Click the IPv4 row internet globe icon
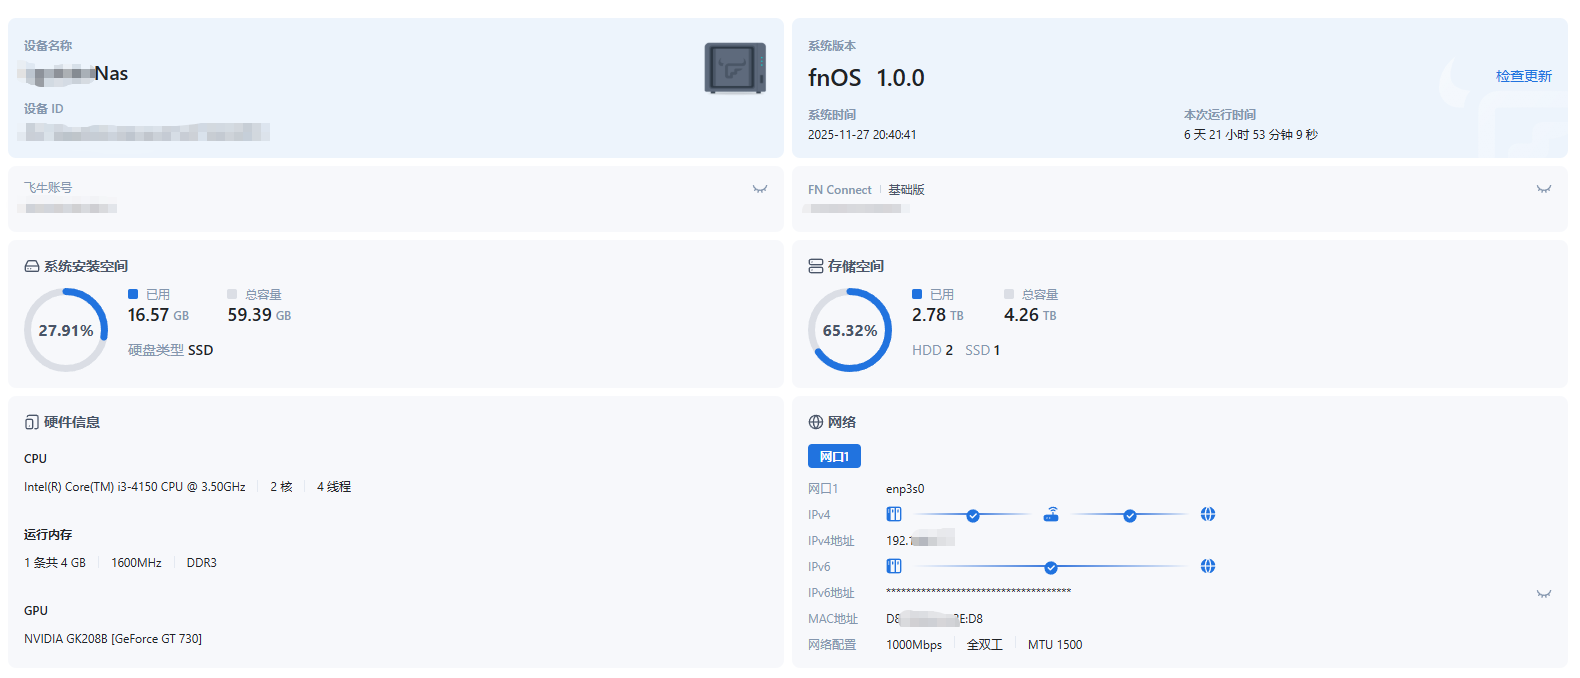 coord(1208,514)
